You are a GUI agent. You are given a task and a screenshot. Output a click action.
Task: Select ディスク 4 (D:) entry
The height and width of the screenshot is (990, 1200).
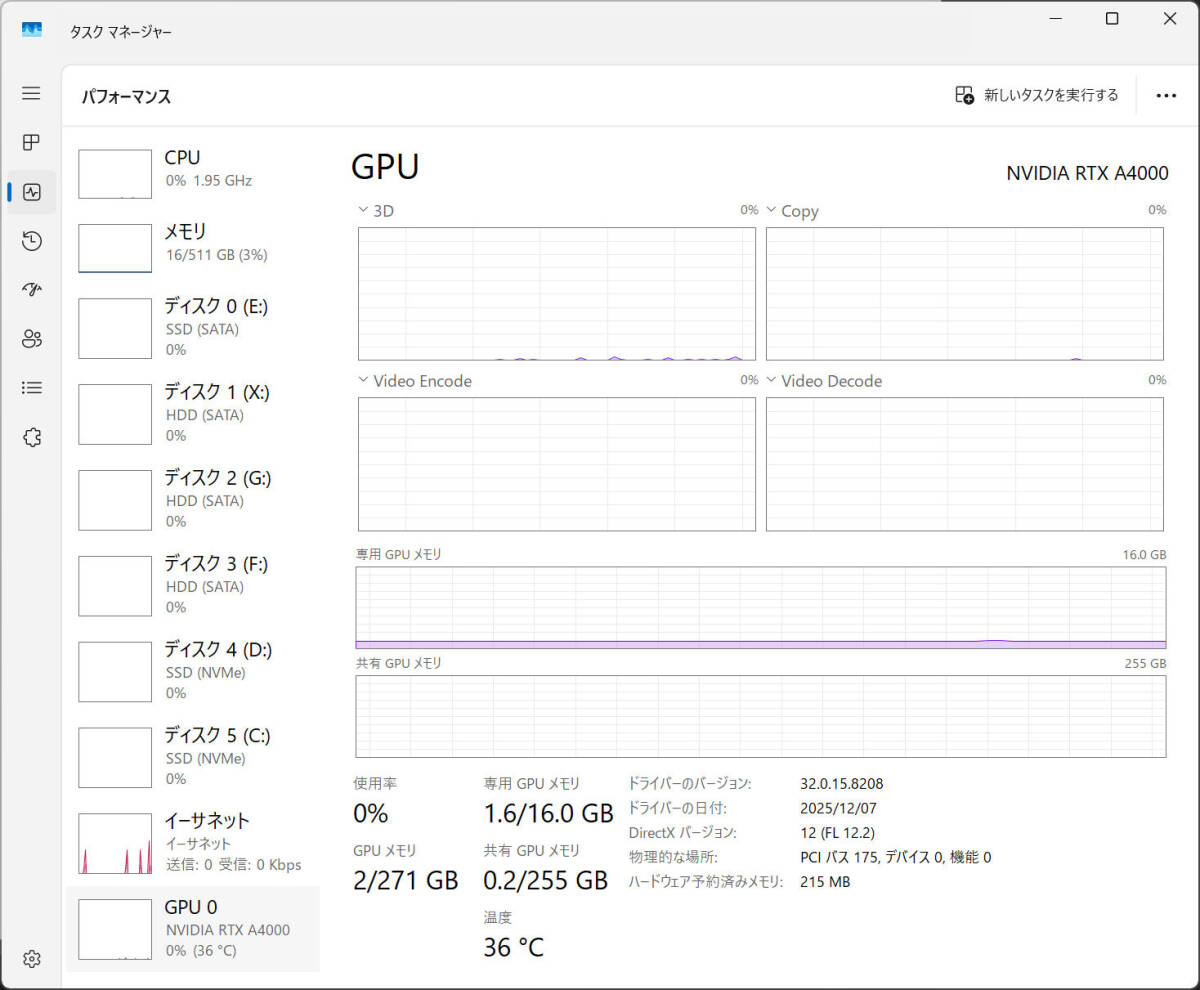point(193,671)
